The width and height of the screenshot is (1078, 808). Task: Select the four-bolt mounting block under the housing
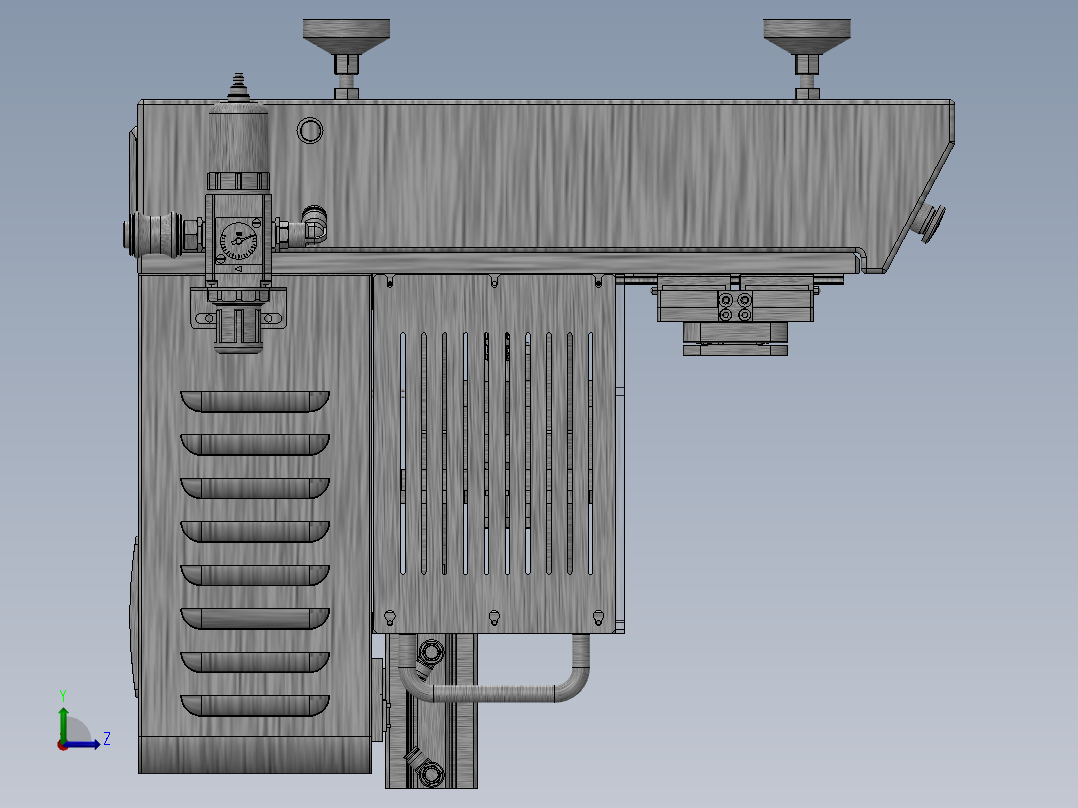pyautogui.click(x=735, y=307)
